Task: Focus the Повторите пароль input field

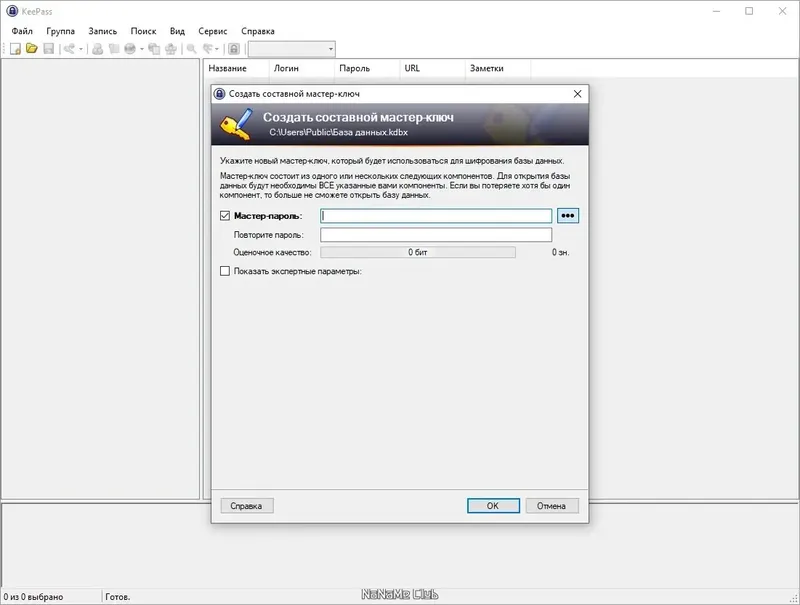Action: tap(436, 235)
